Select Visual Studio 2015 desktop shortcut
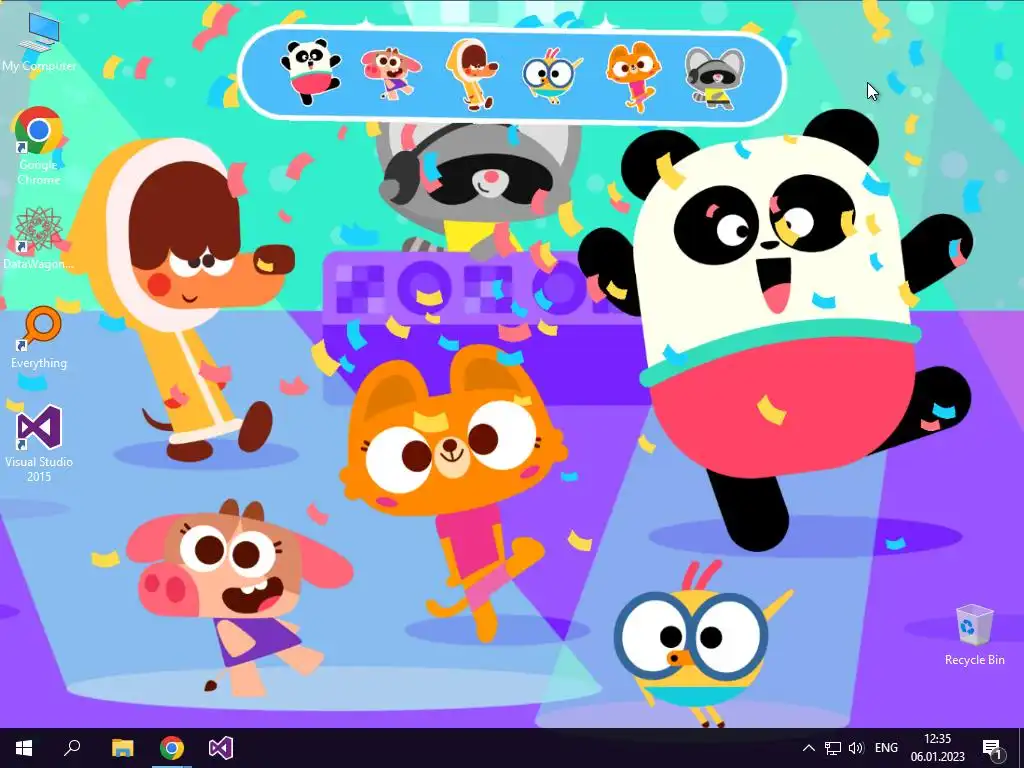Viewport: 1024px width, 768px height. pos(39,443)
